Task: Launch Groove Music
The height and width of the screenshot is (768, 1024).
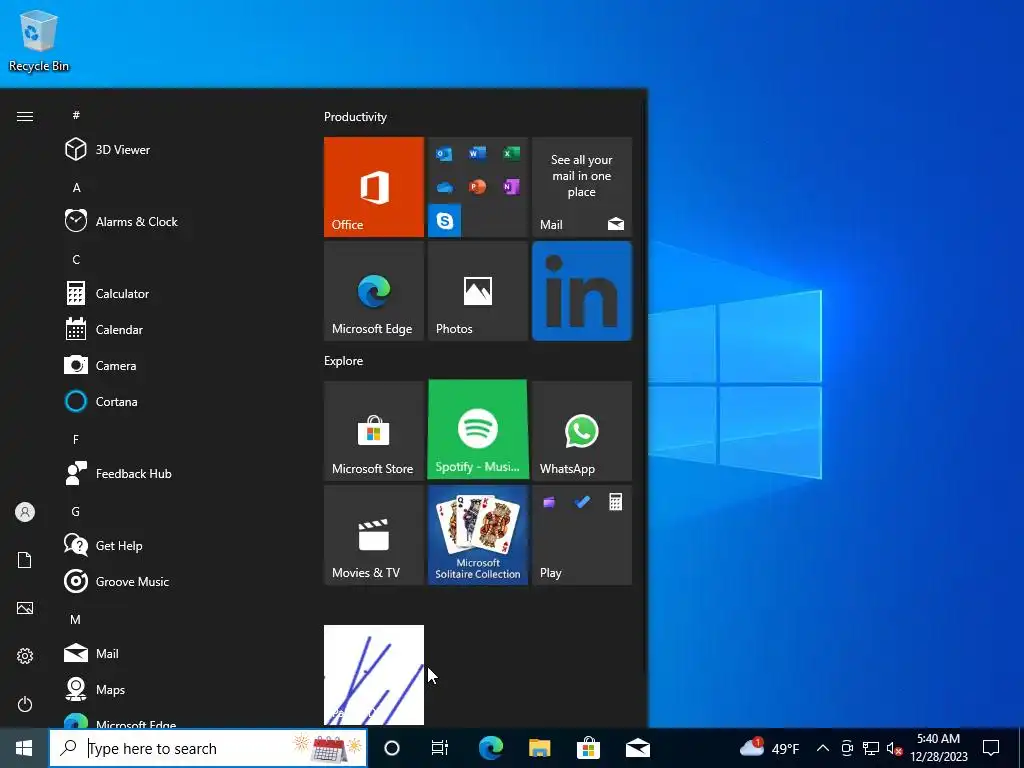Action: point(176,581)
